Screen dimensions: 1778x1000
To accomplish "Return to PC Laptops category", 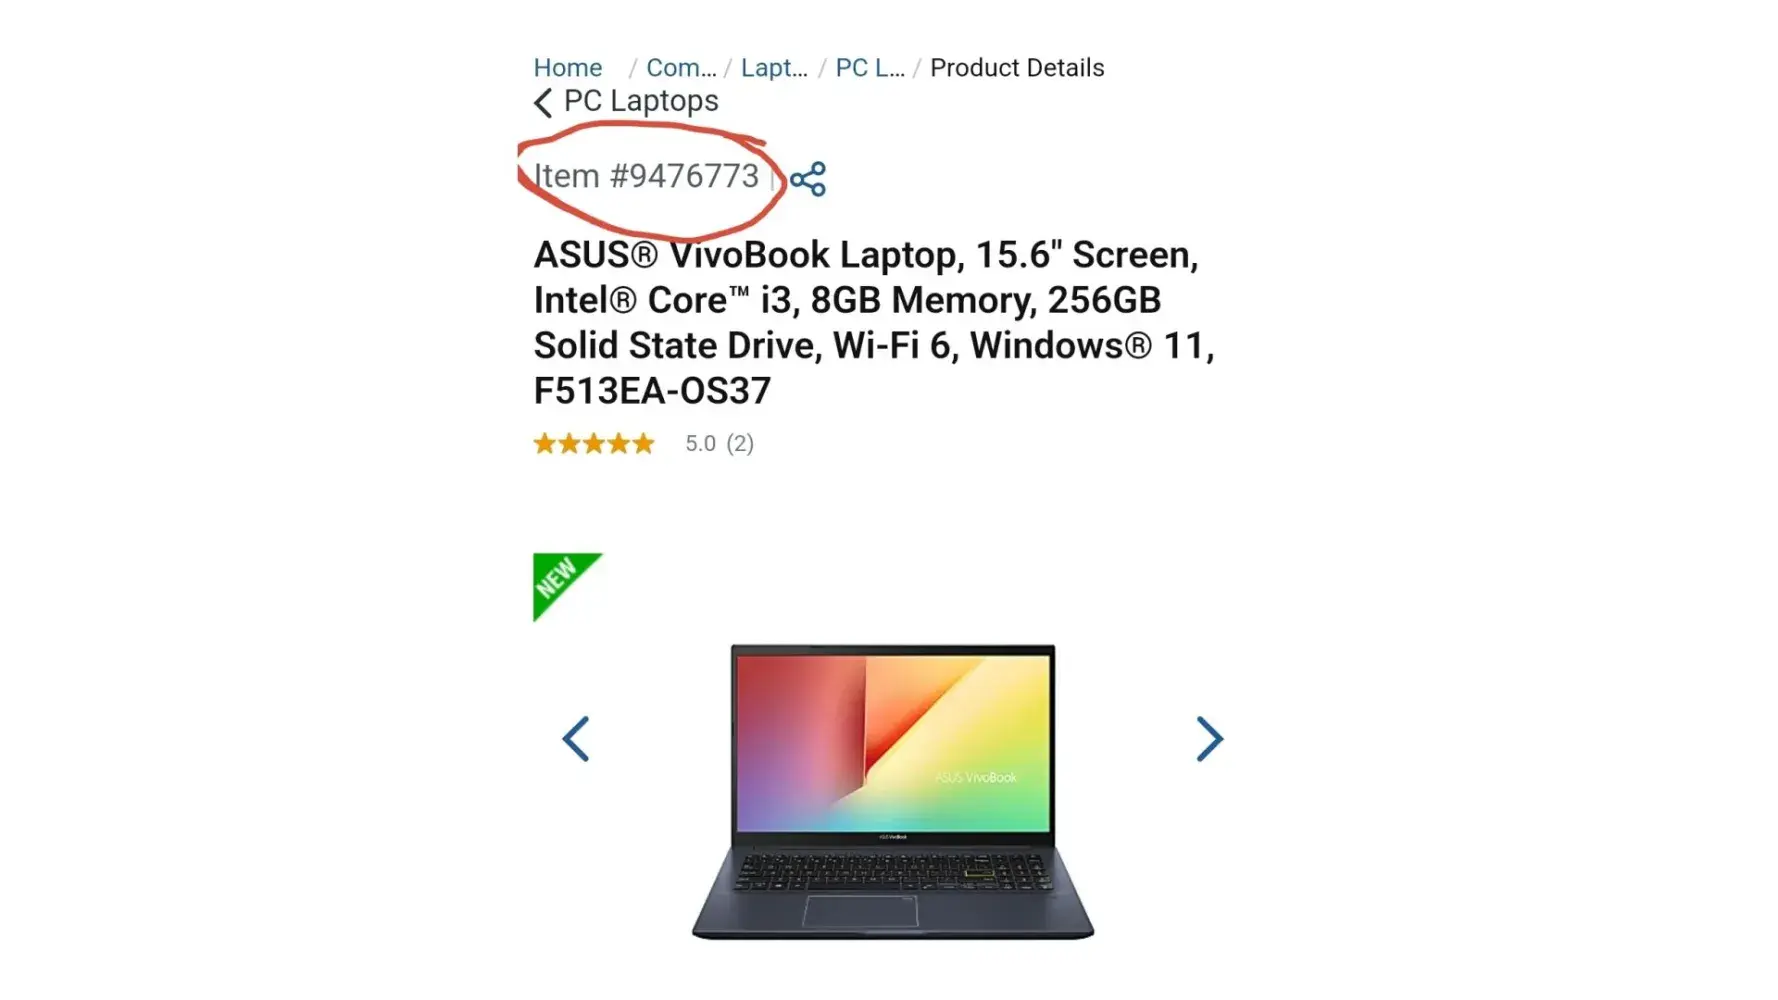I will pyautogui.click(x=641, y=101).
